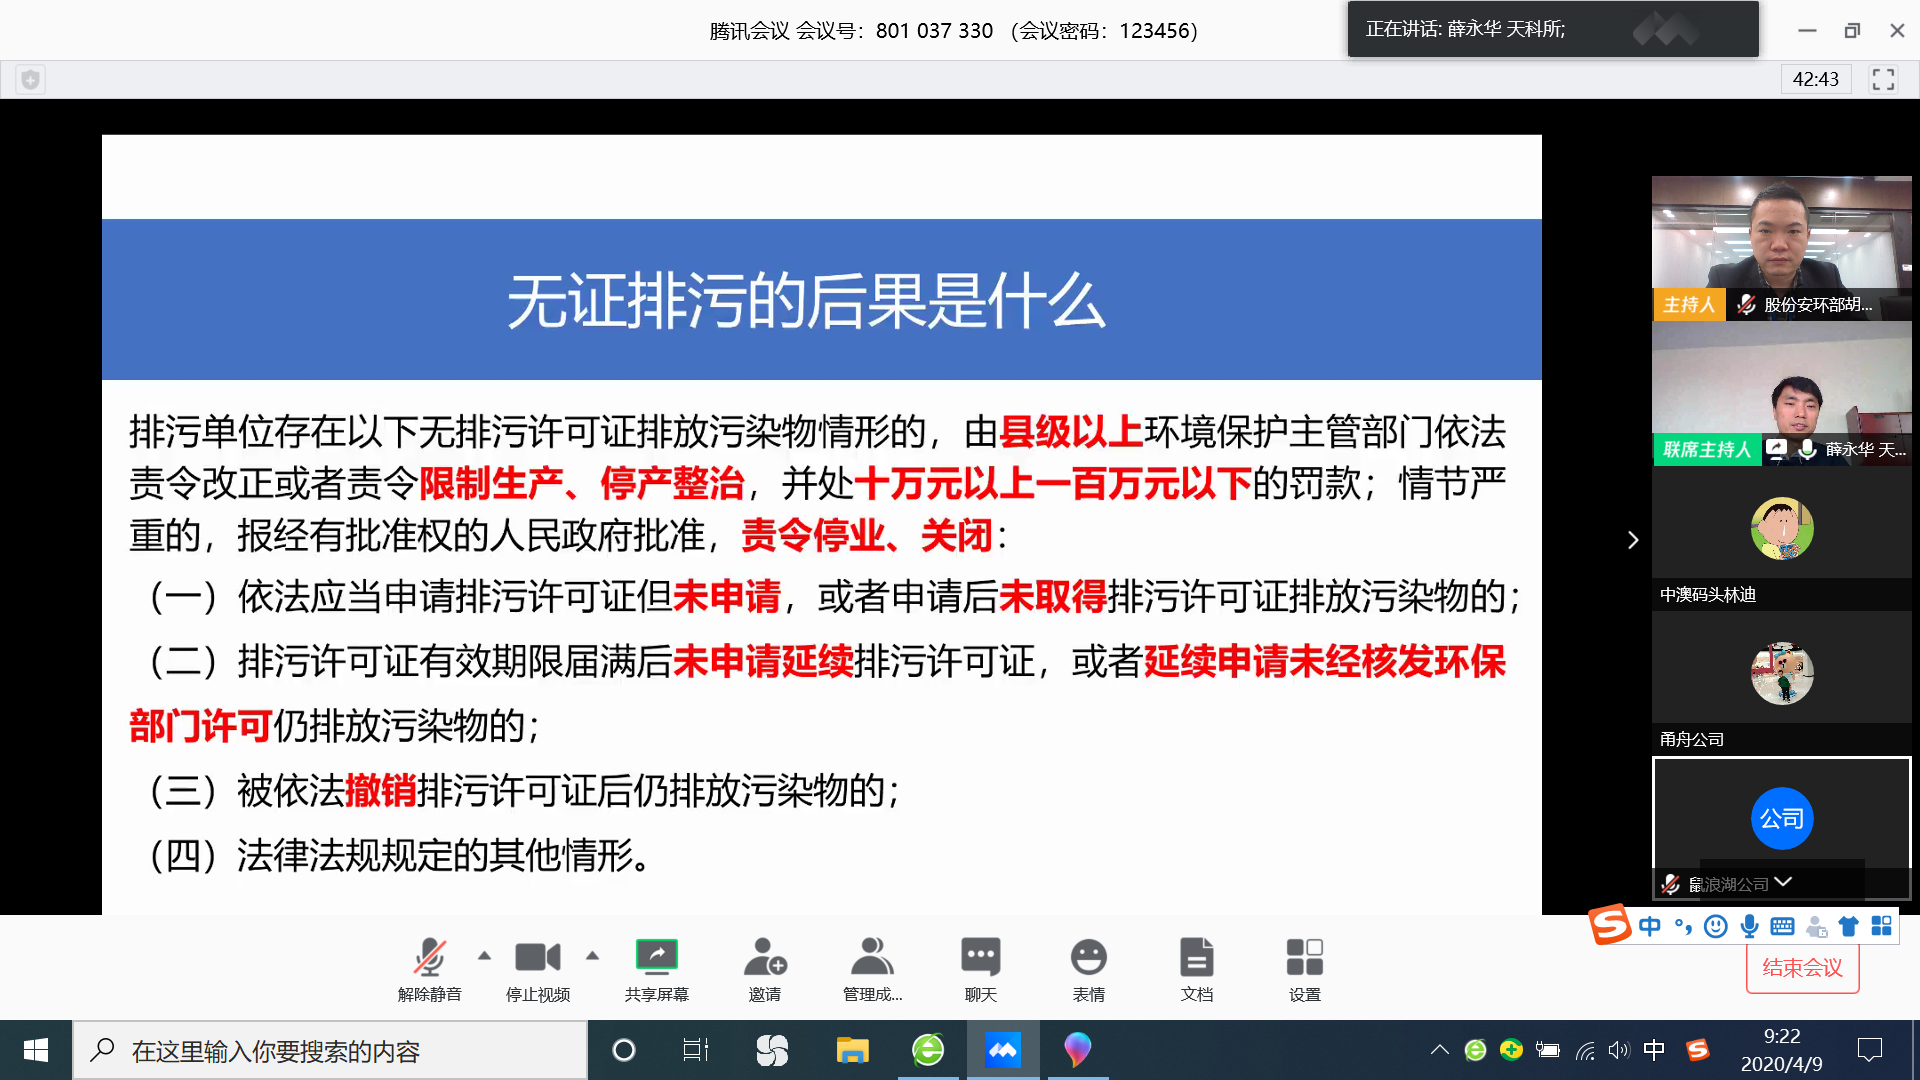Open the 文档 documents icon
This screenshot has height=1080, width=1920.
coord(1196,958)
